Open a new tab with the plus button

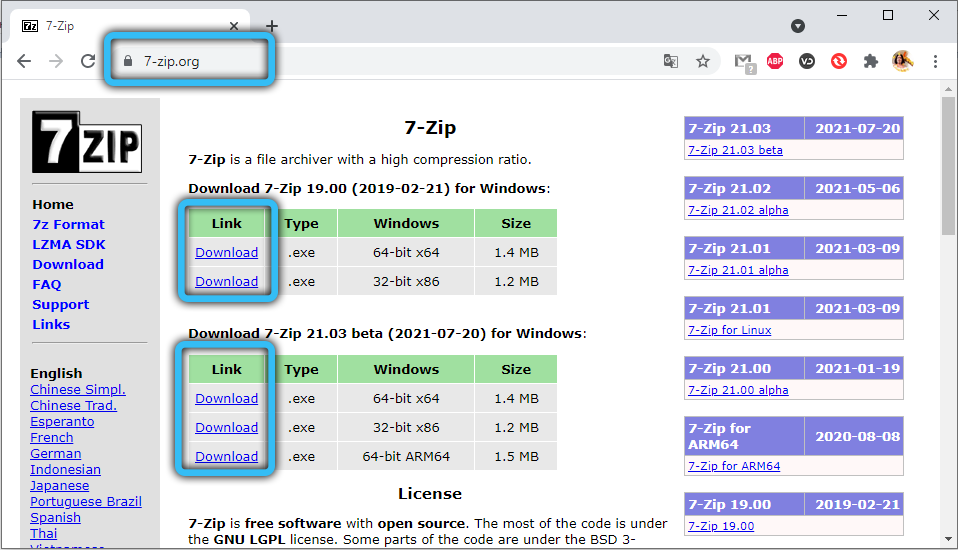click(x=272, y=26)
